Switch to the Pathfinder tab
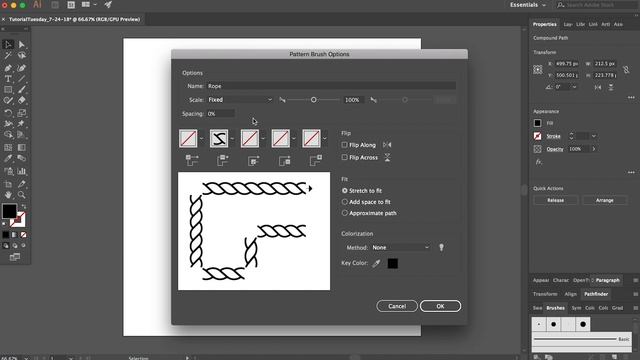640x360 pixels. [596, 294]
